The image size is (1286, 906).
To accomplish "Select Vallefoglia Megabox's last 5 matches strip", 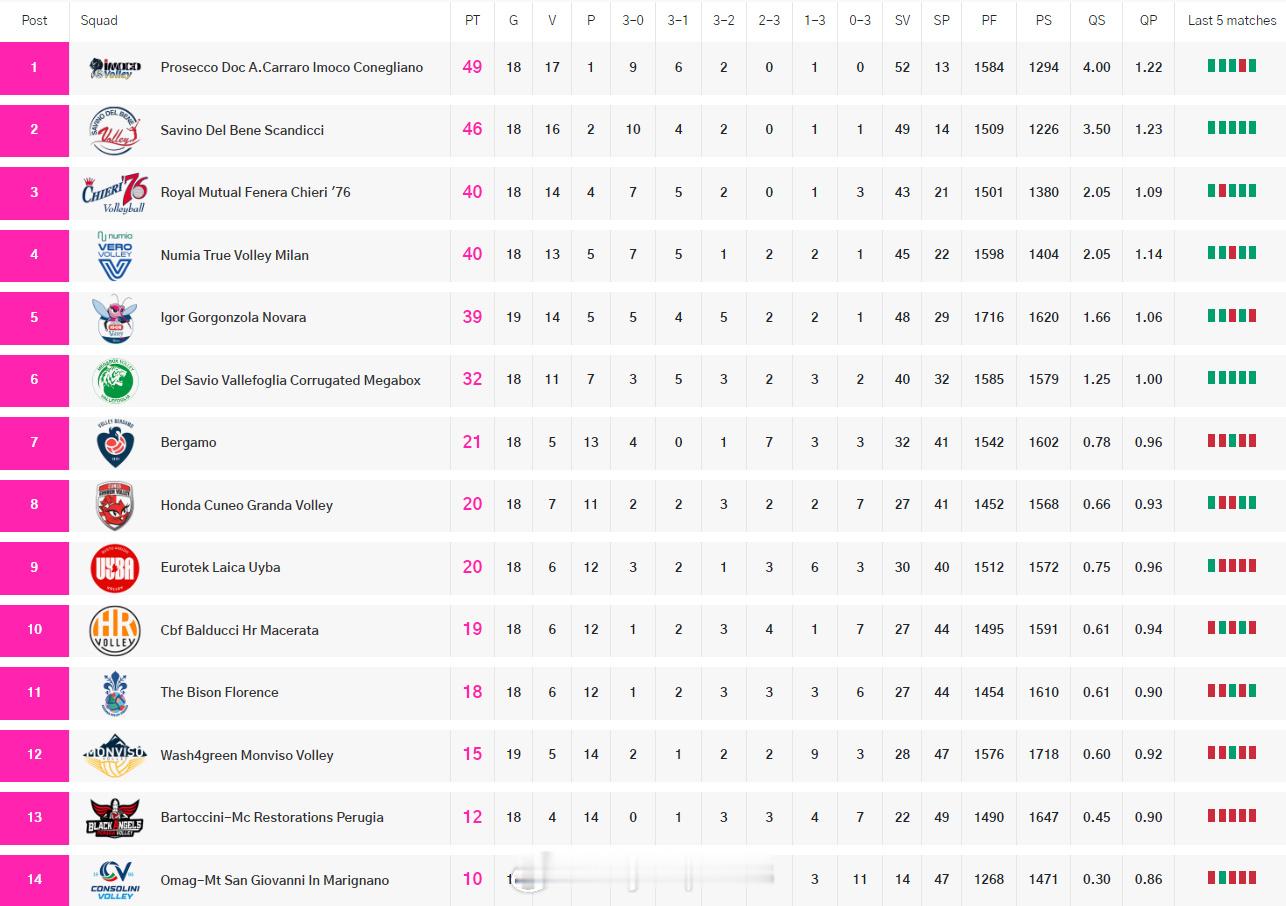I will pyautogui.click(x=1232, y=378).
